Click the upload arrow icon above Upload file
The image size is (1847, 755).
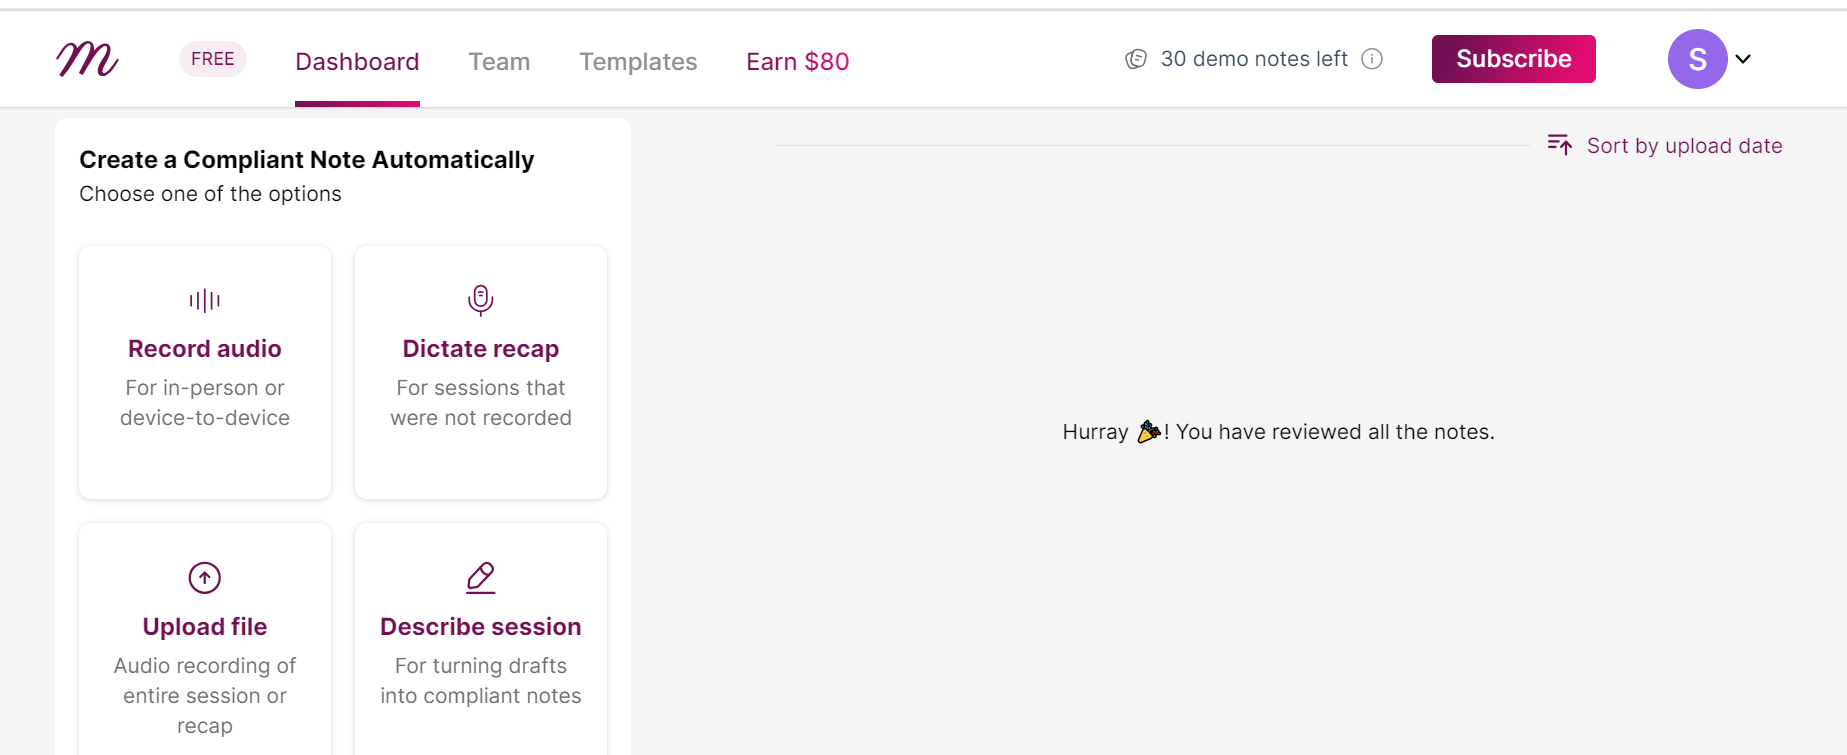pos(204,577)
